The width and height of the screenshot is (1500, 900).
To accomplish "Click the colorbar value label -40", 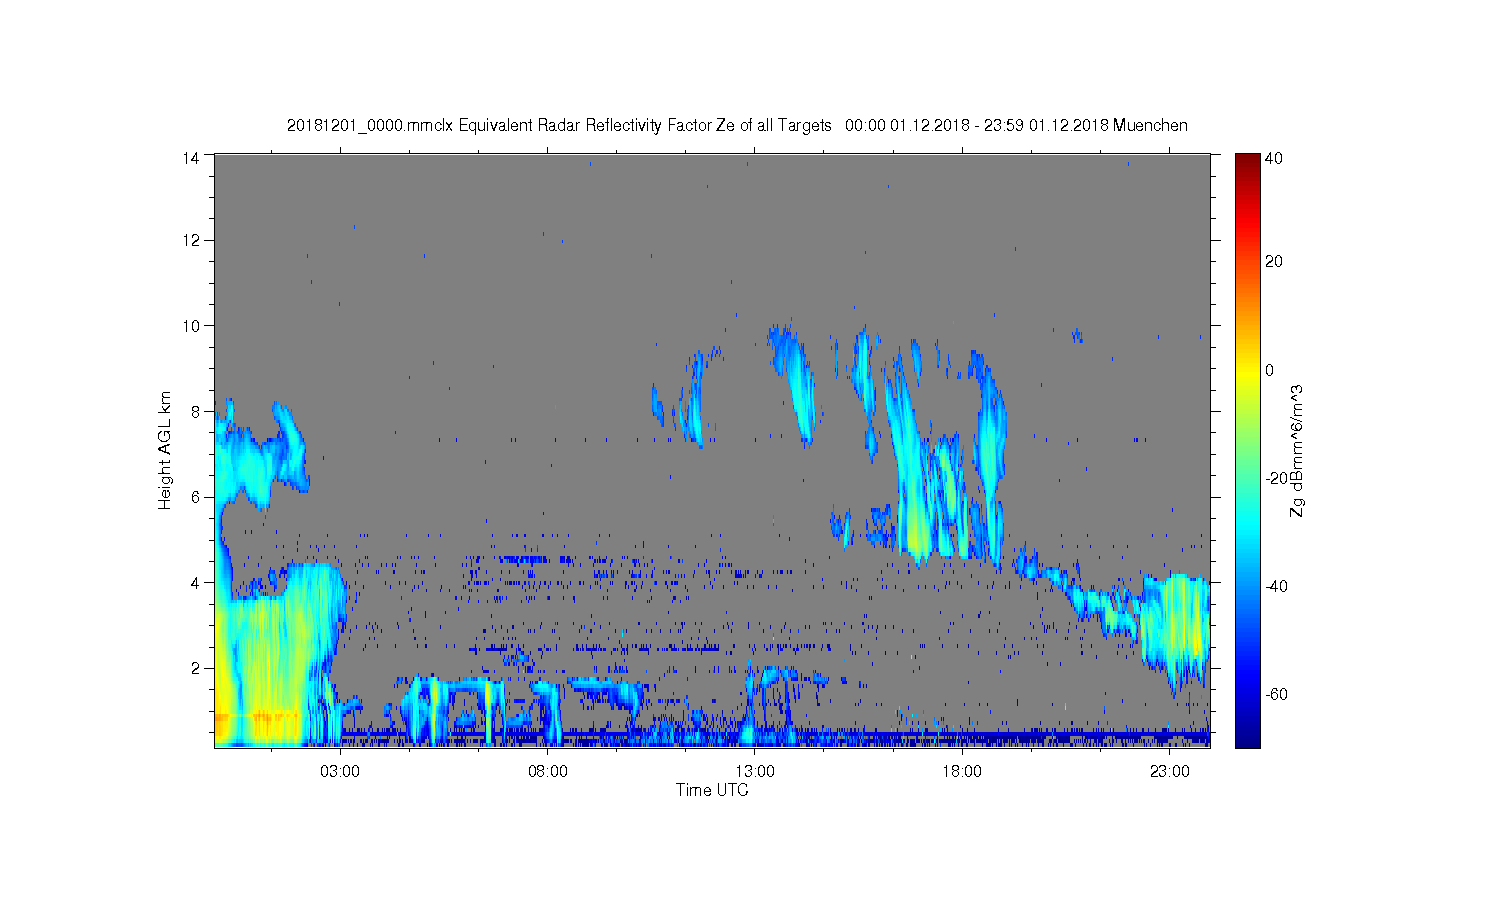I will pyautogui.click(x=1276, y=587).
